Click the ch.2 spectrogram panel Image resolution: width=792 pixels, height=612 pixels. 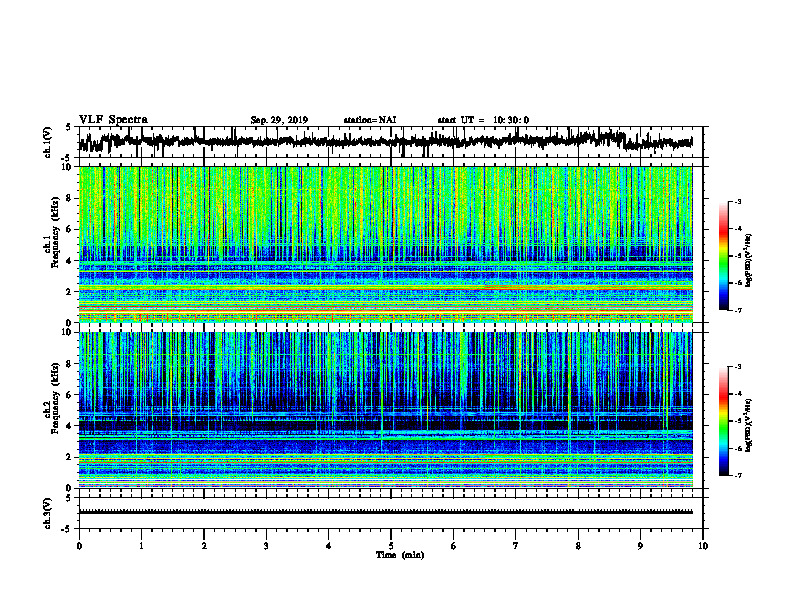pos(385,410)
